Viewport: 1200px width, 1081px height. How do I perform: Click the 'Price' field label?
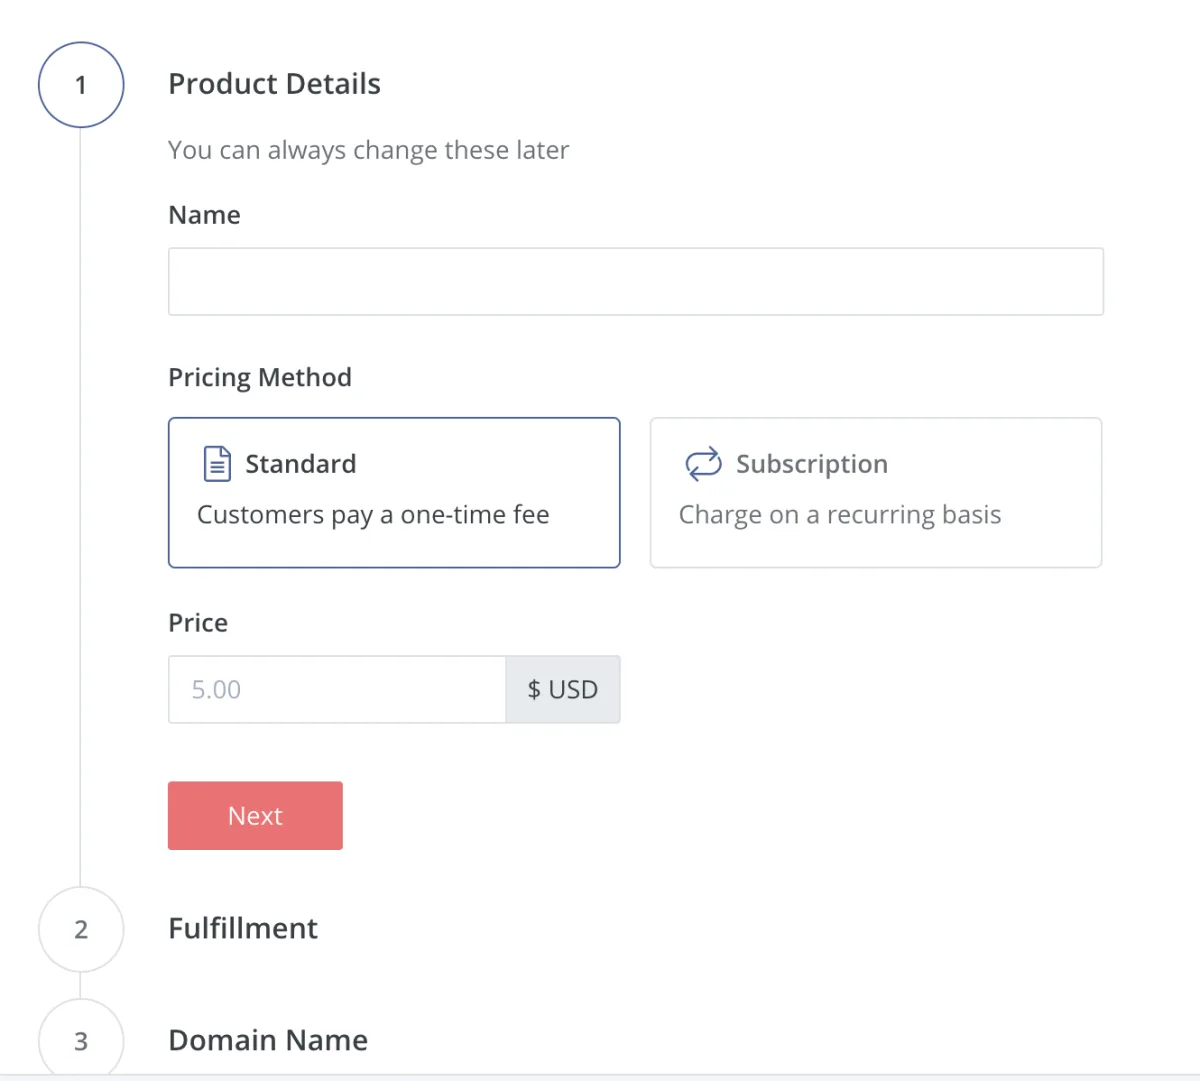click(x=198, y=623)
